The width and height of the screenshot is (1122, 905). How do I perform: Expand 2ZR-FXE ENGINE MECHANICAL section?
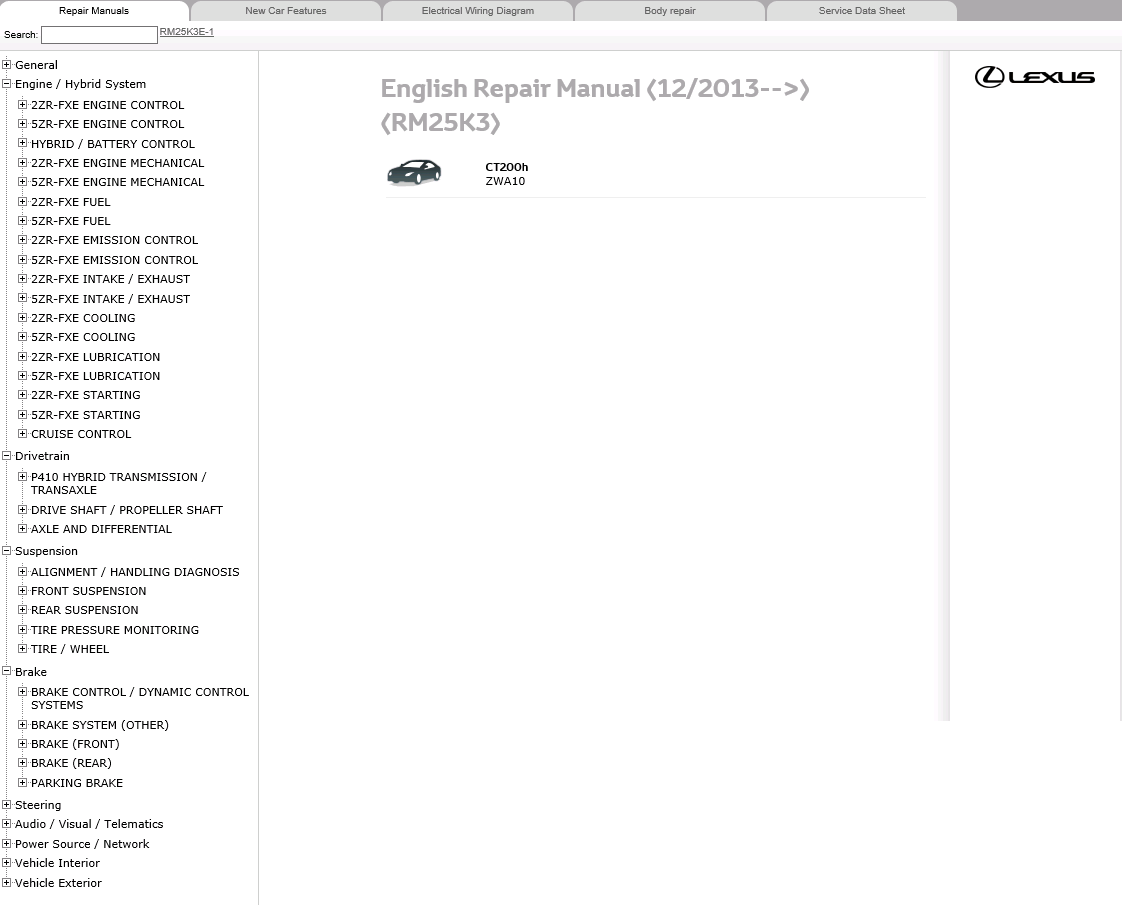pyautogui.click(x=22, y=162)
